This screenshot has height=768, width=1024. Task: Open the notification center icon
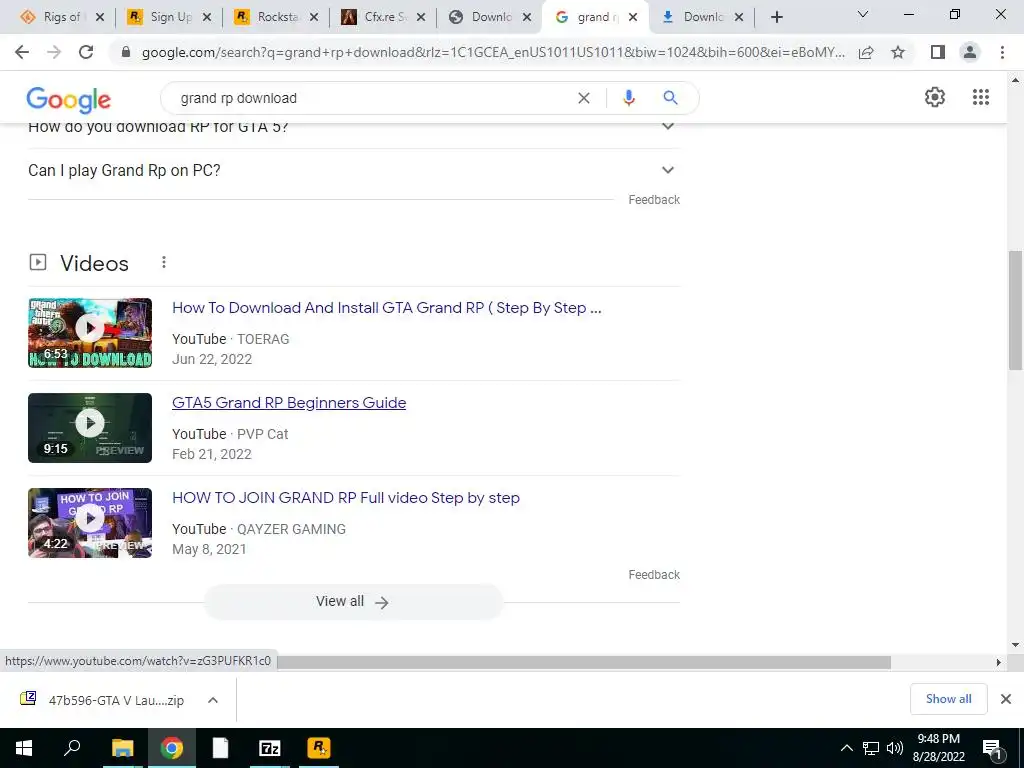click(x=993, y=750)
